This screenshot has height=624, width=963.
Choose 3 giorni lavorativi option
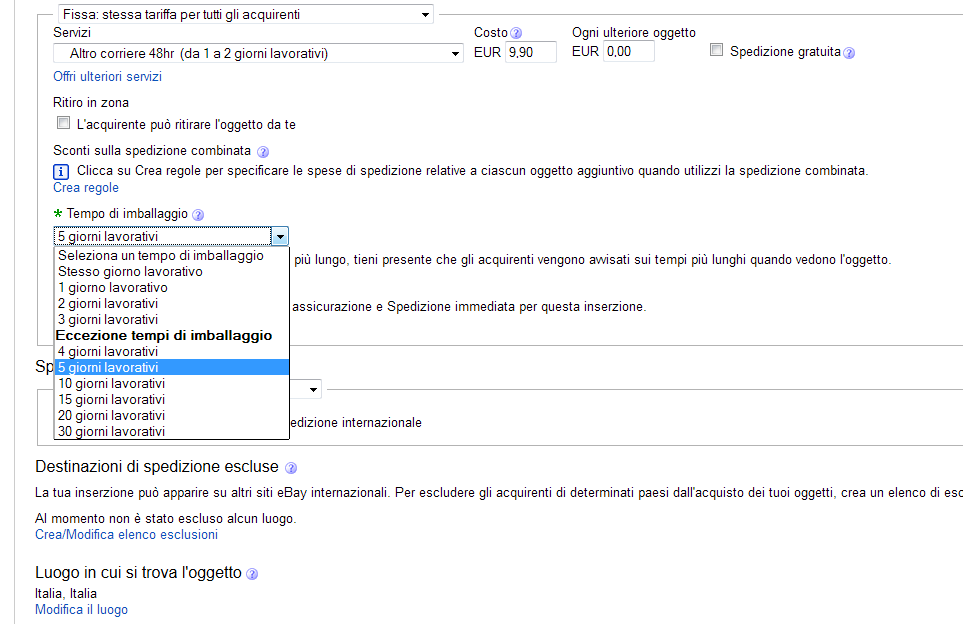pos(171,319)
